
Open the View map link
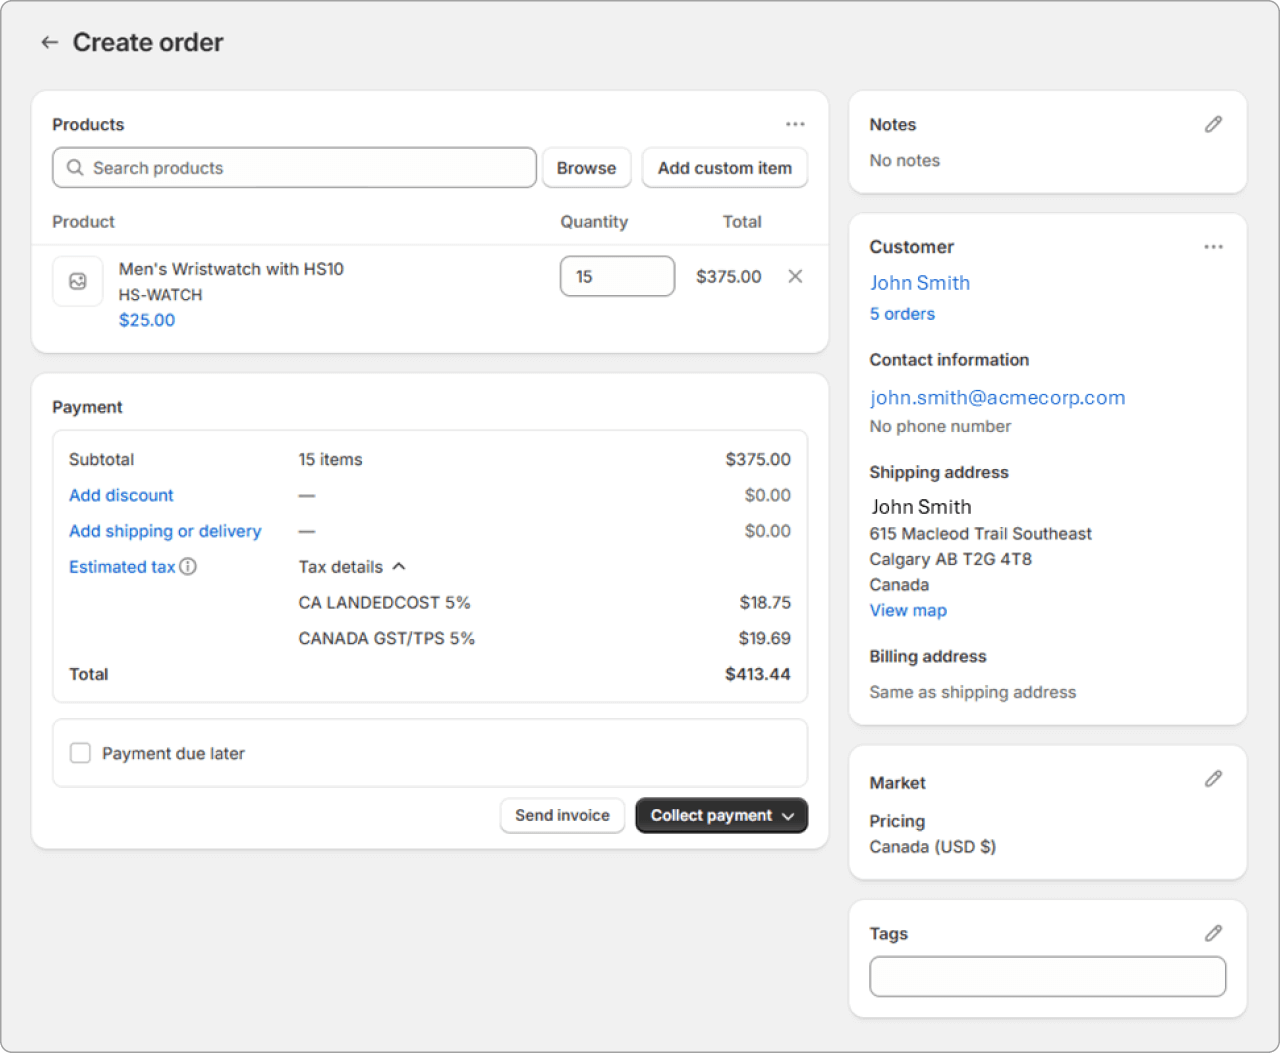click(908, 610)
